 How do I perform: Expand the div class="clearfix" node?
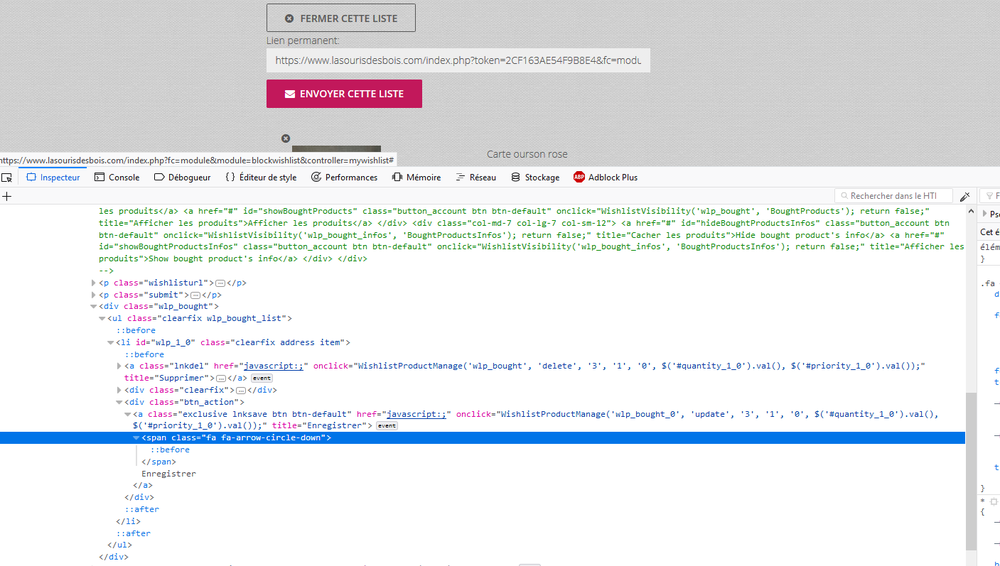pos(119,390)
